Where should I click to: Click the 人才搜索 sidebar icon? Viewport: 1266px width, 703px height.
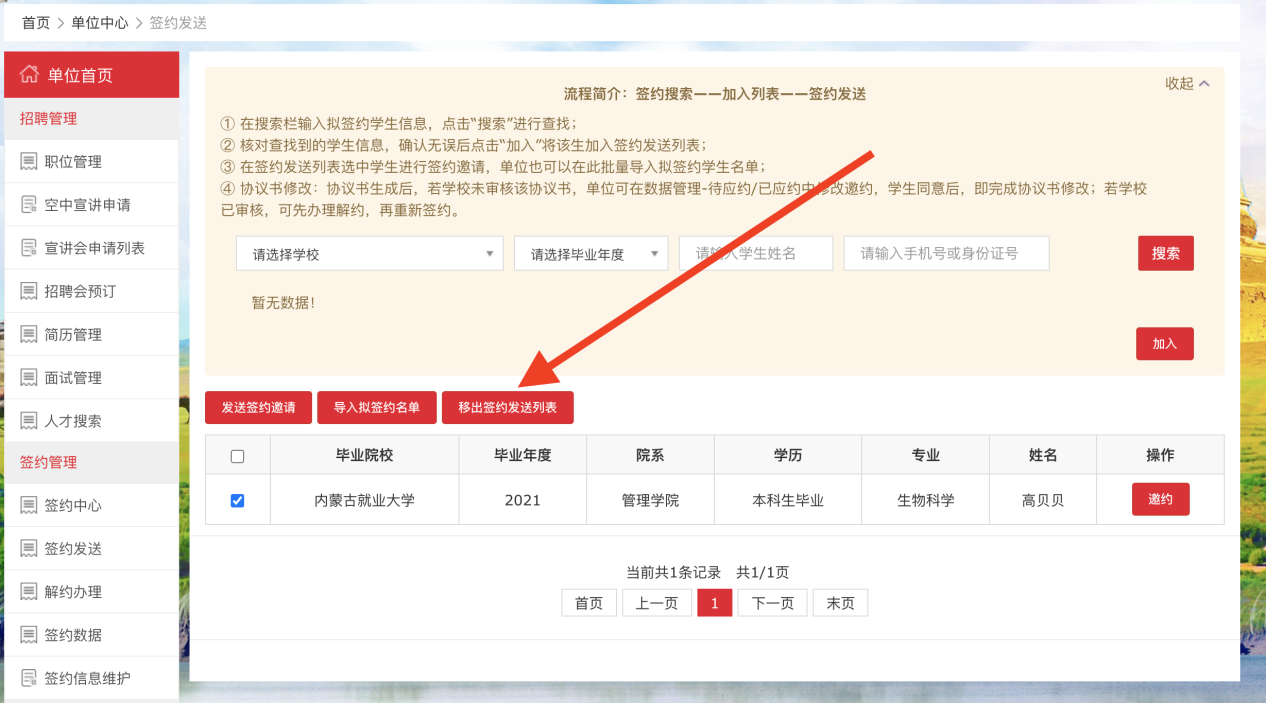pos(28,421)
